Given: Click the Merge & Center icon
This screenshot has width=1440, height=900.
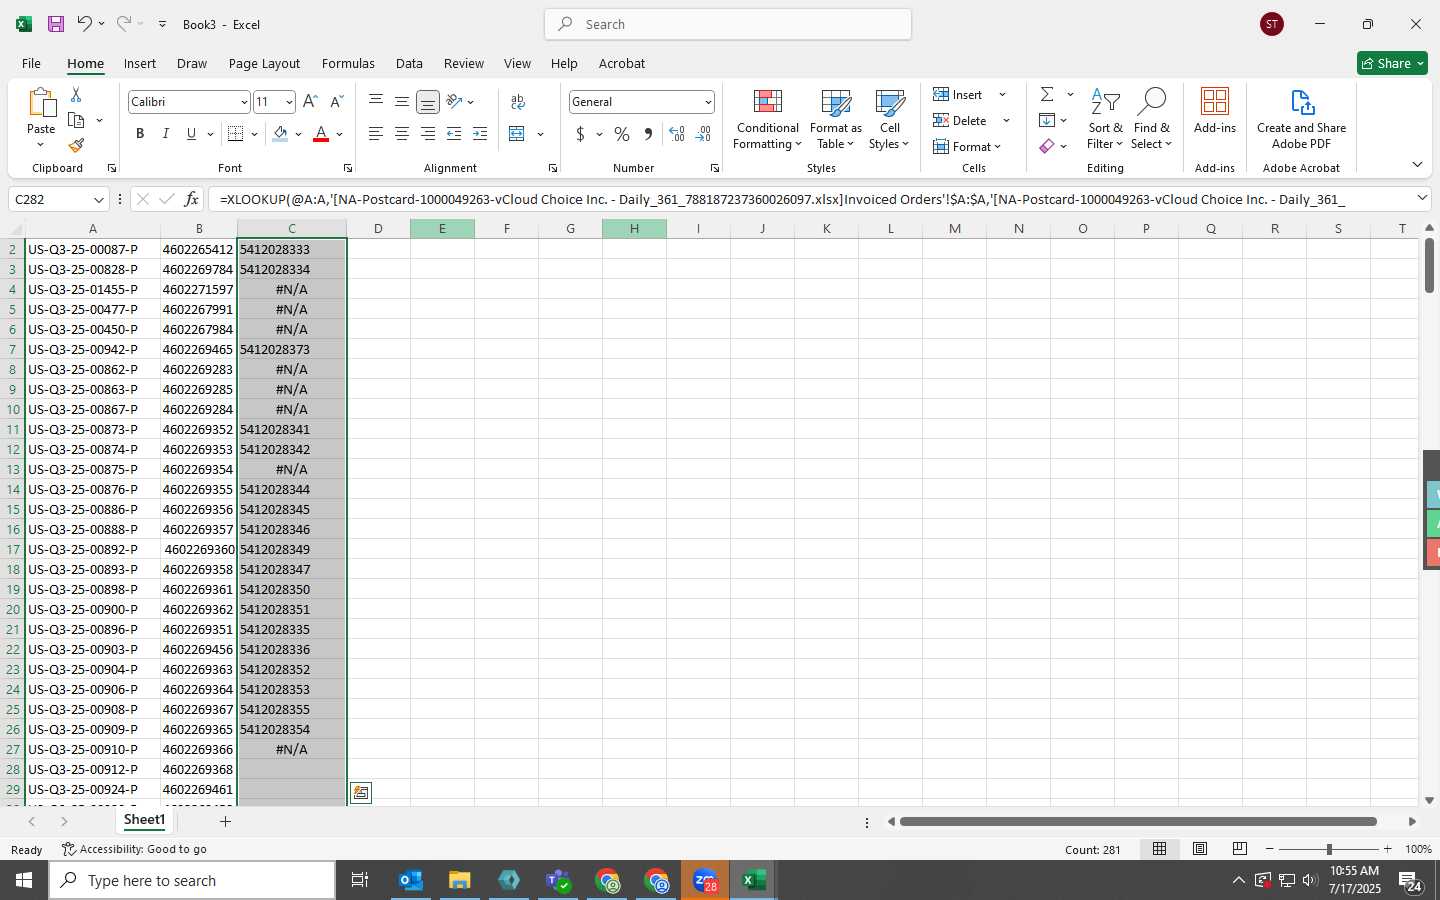Looking at the screenshot, I should [x=517, y=134].
